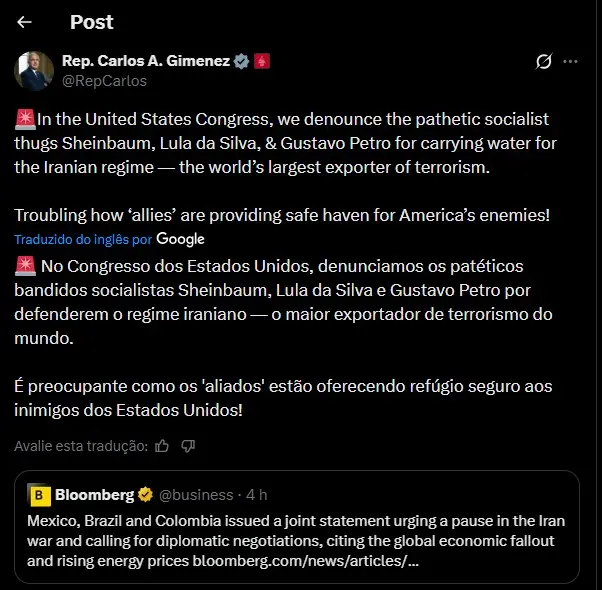Click the Google translation attribution logo
The width and height of the screenshot is (602, 590).
coord(180,239)
